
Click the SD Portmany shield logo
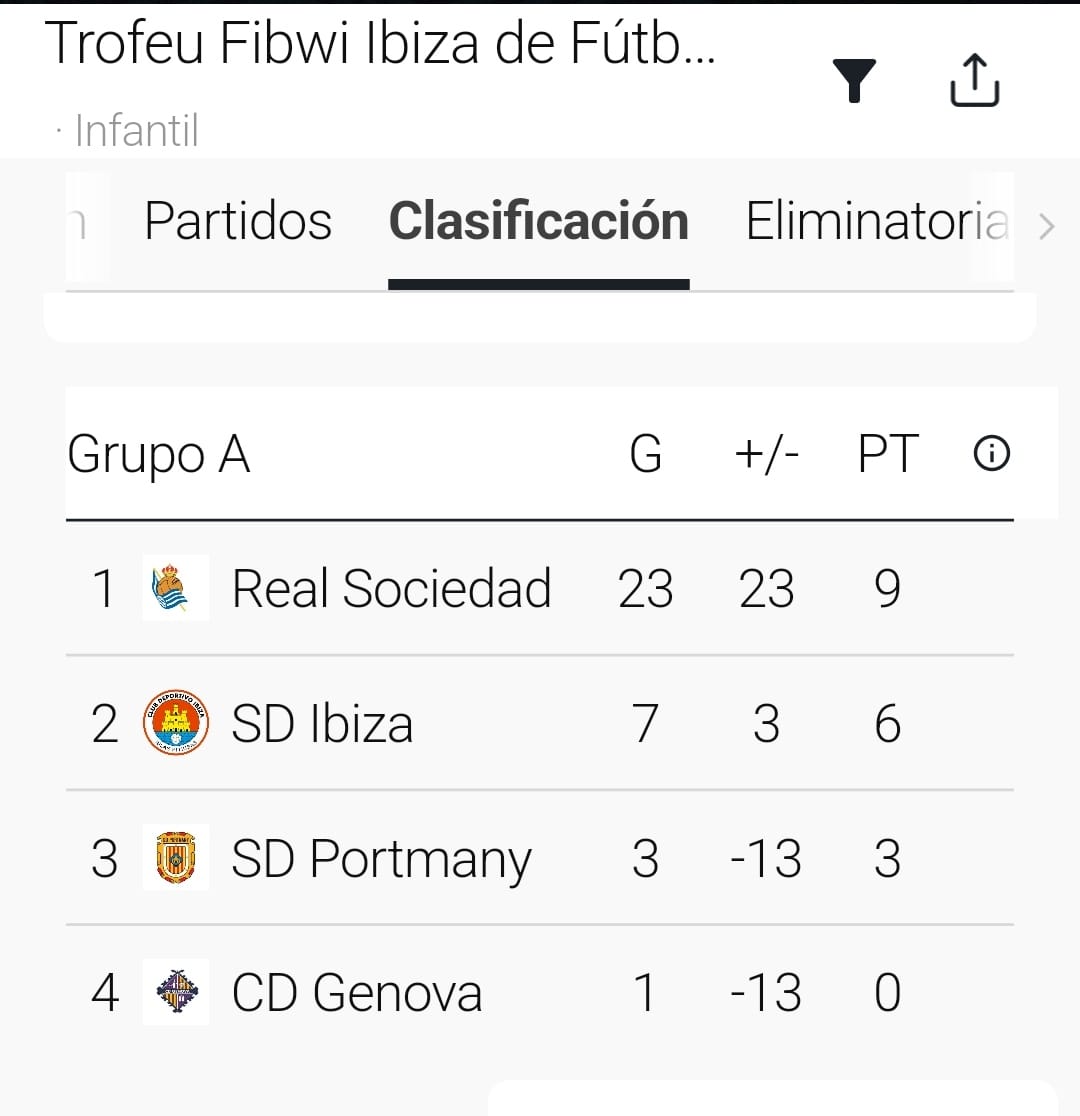click(x=176, y=858)
